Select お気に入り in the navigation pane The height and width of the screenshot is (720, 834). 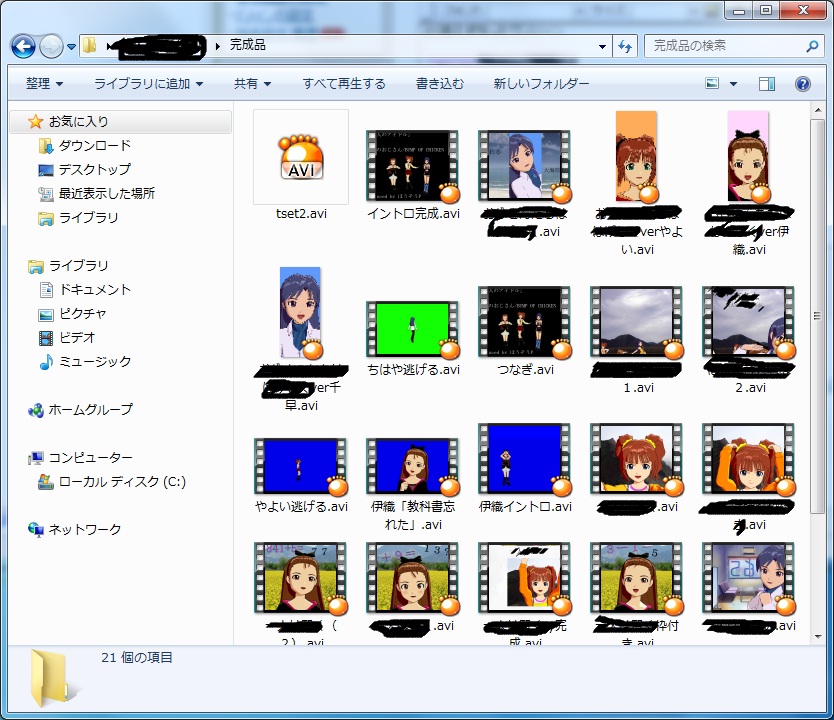(x=120, y=122)
